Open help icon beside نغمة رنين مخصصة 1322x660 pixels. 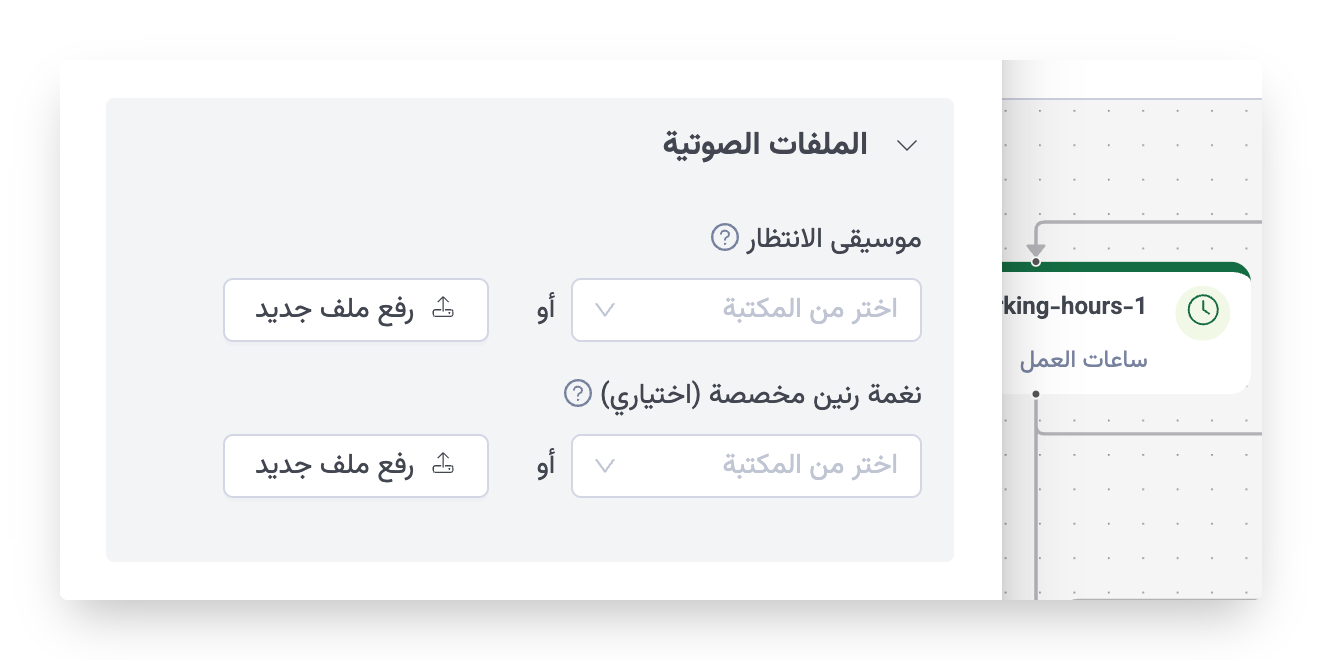[x=578, y=393]
